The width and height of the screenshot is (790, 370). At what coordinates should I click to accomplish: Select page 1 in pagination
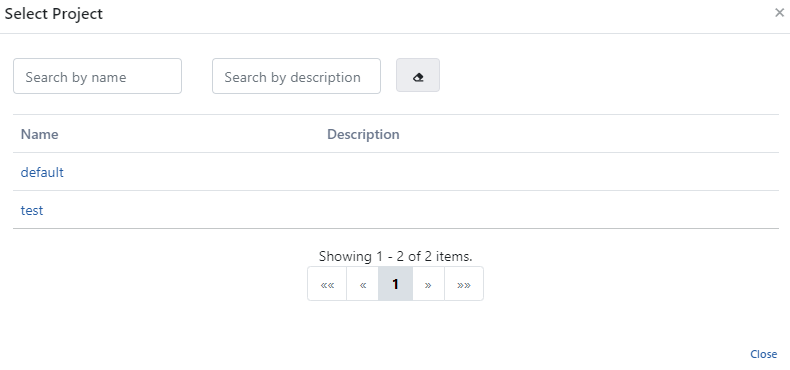click(396, 284)
